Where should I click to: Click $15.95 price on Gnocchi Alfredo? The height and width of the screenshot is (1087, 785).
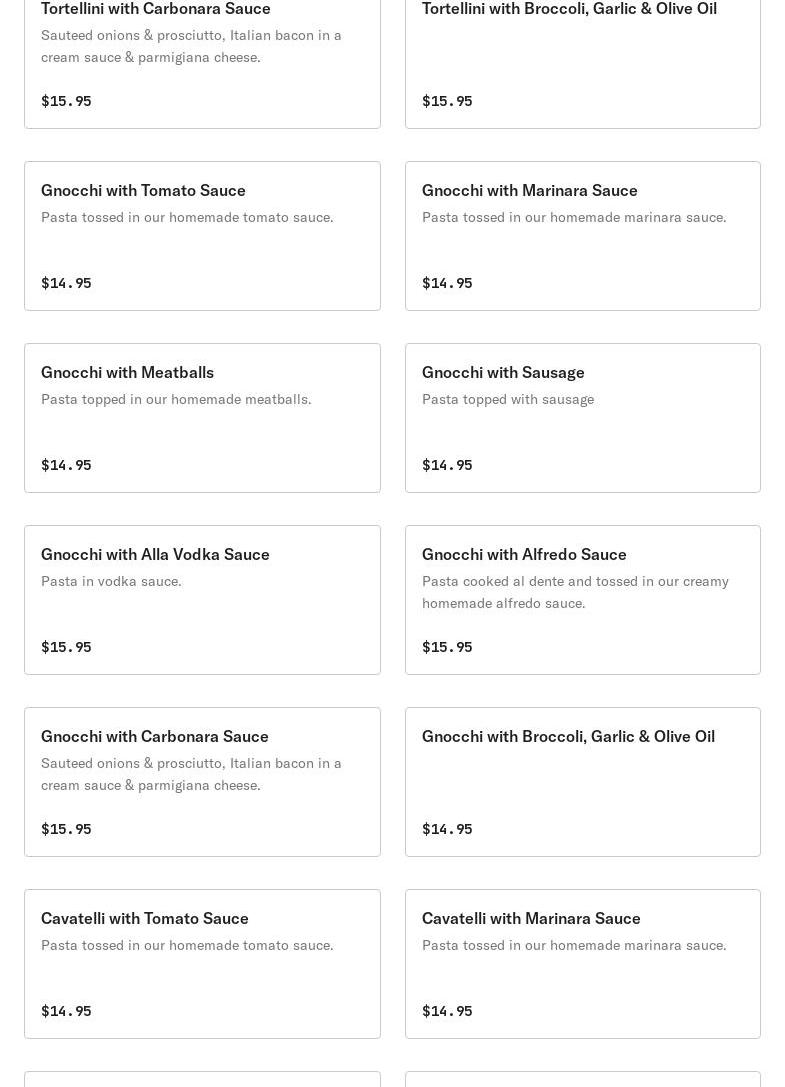[x=447, y=647]
